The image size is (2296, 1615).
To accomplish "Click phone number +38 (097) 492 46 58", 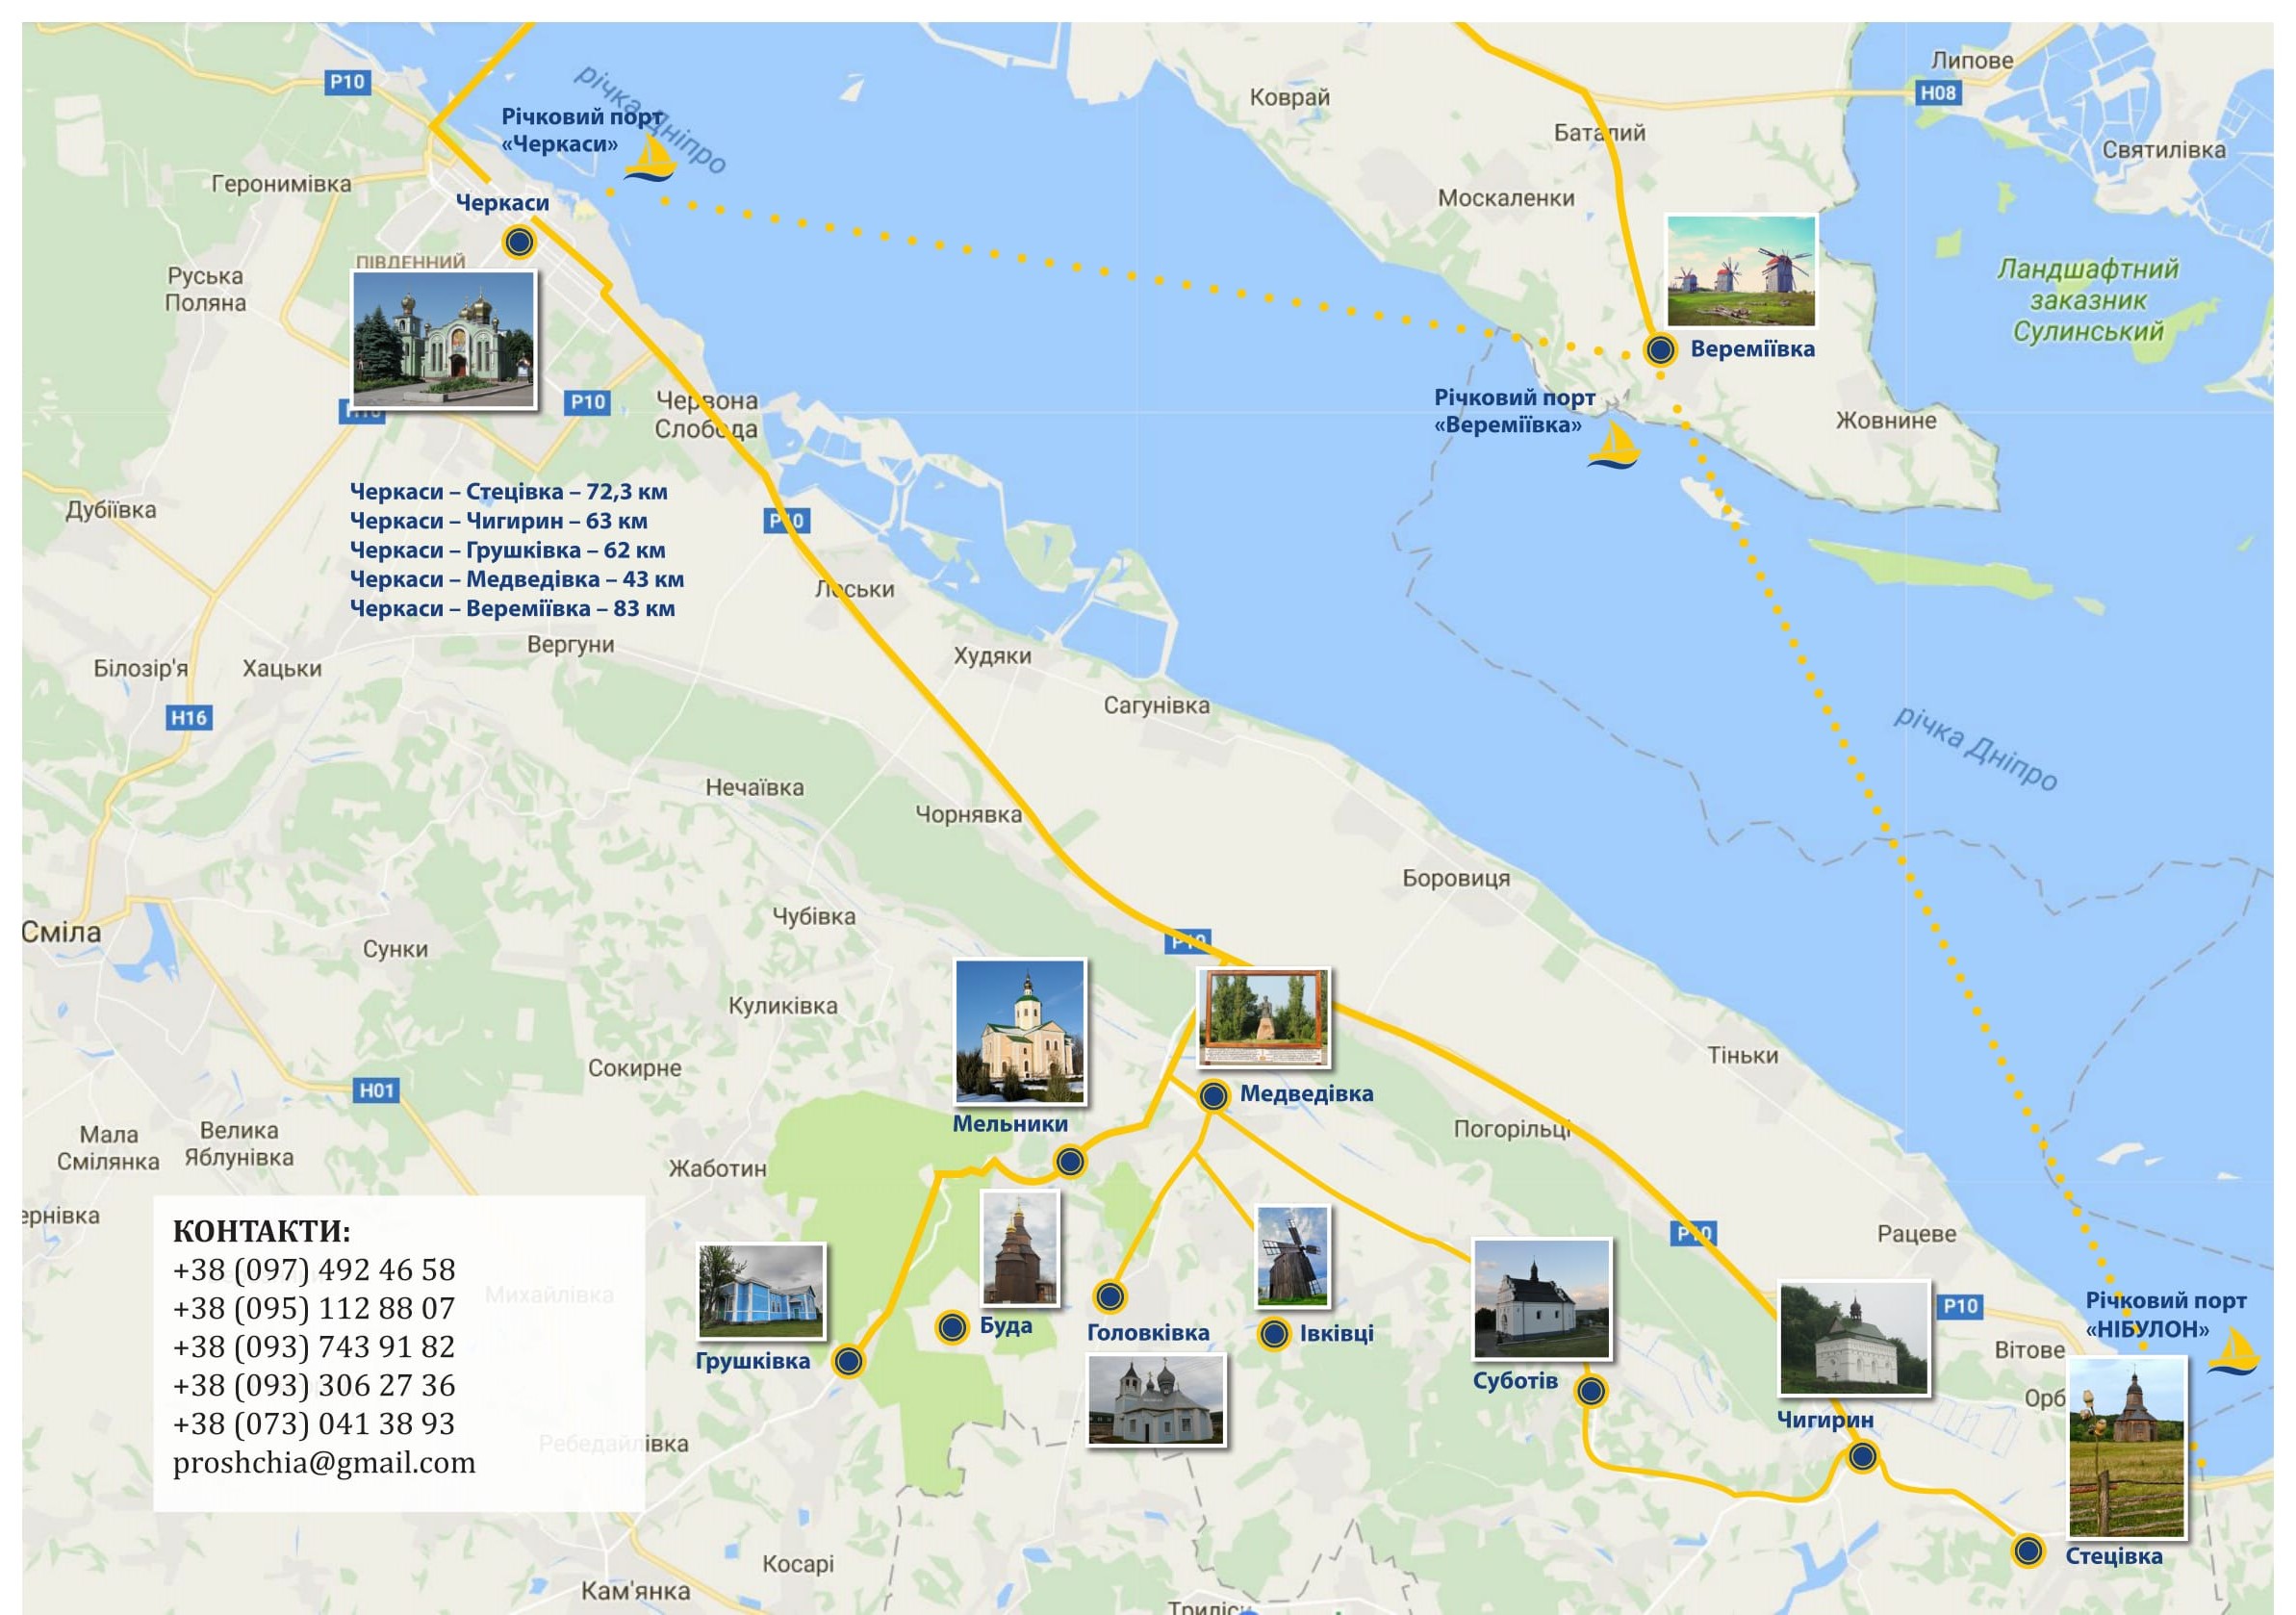I will (314, 1270).
